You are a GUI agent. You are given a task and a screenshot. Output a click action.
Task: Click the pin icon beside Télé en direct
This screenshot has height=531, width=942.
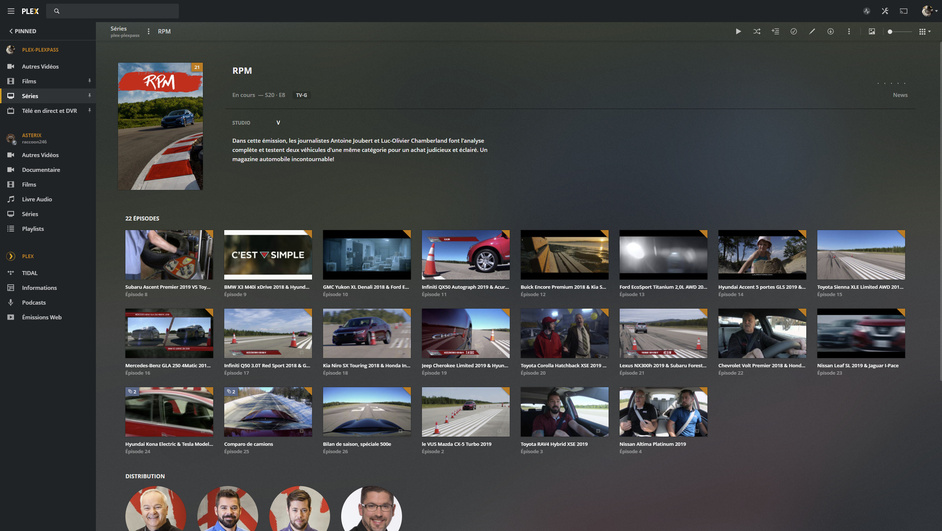90,111
